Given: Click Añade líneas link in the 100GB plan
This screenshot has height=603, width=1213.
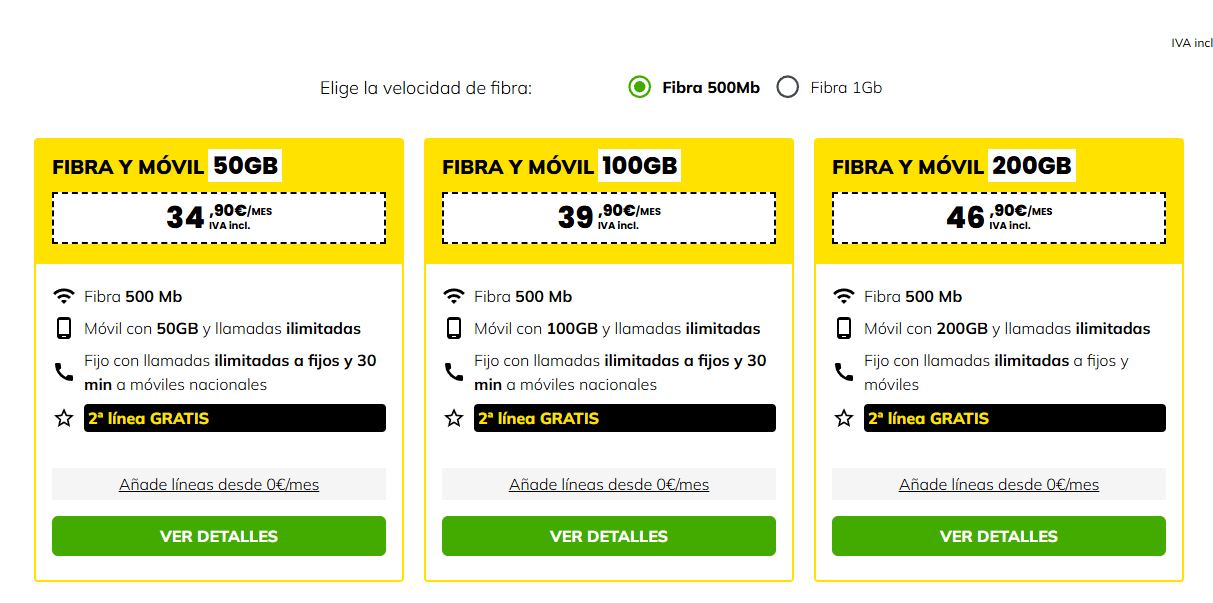Looking at the screenshot, I should [x=609, y=485].
